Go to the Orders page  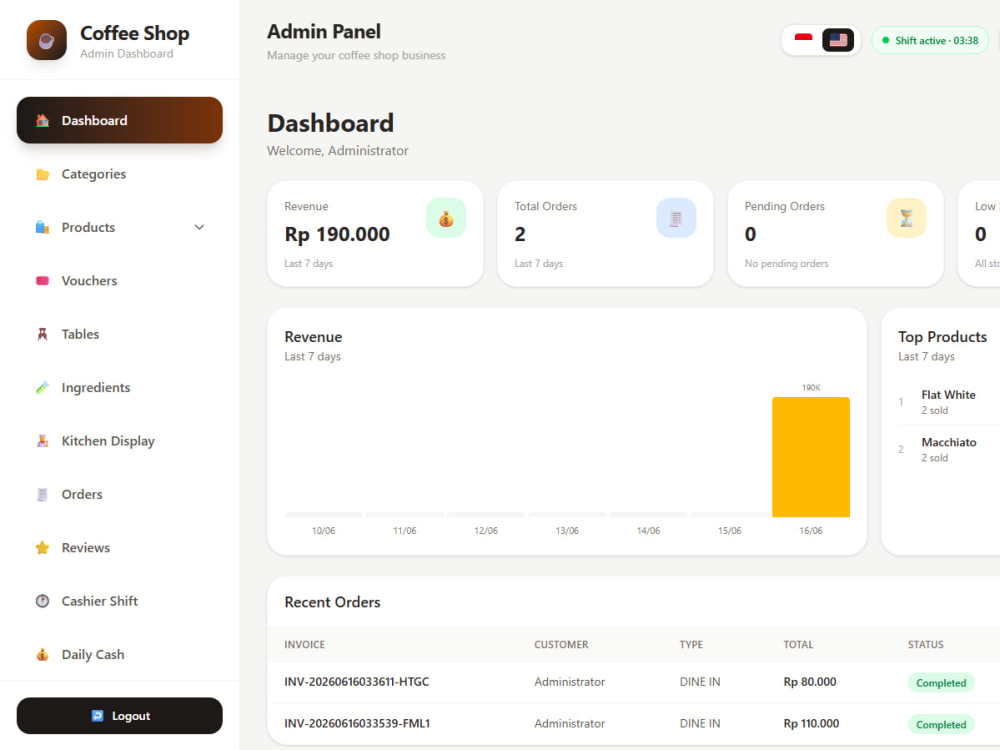(119, 494)
